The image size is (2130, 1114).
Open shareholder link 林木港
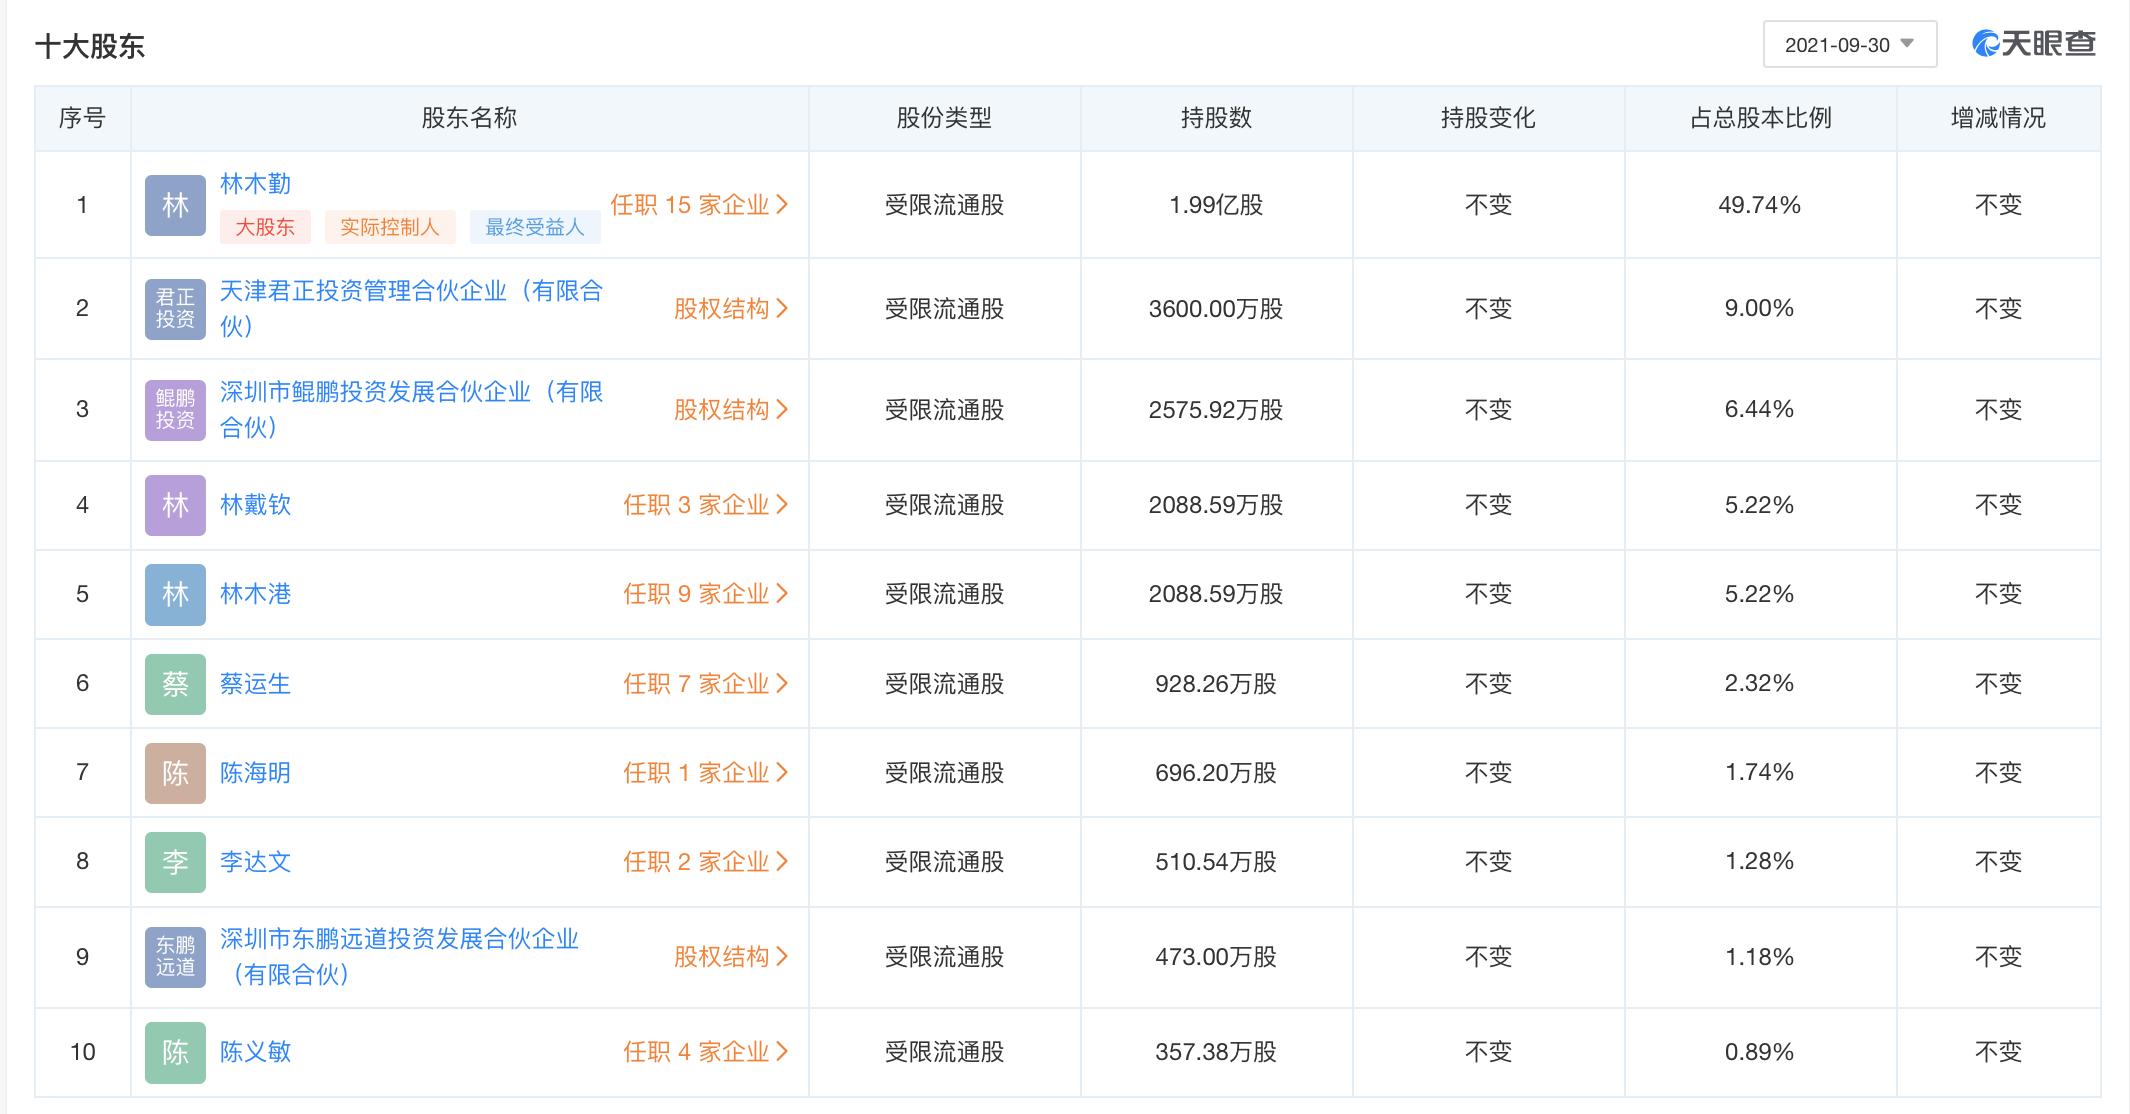255,594
